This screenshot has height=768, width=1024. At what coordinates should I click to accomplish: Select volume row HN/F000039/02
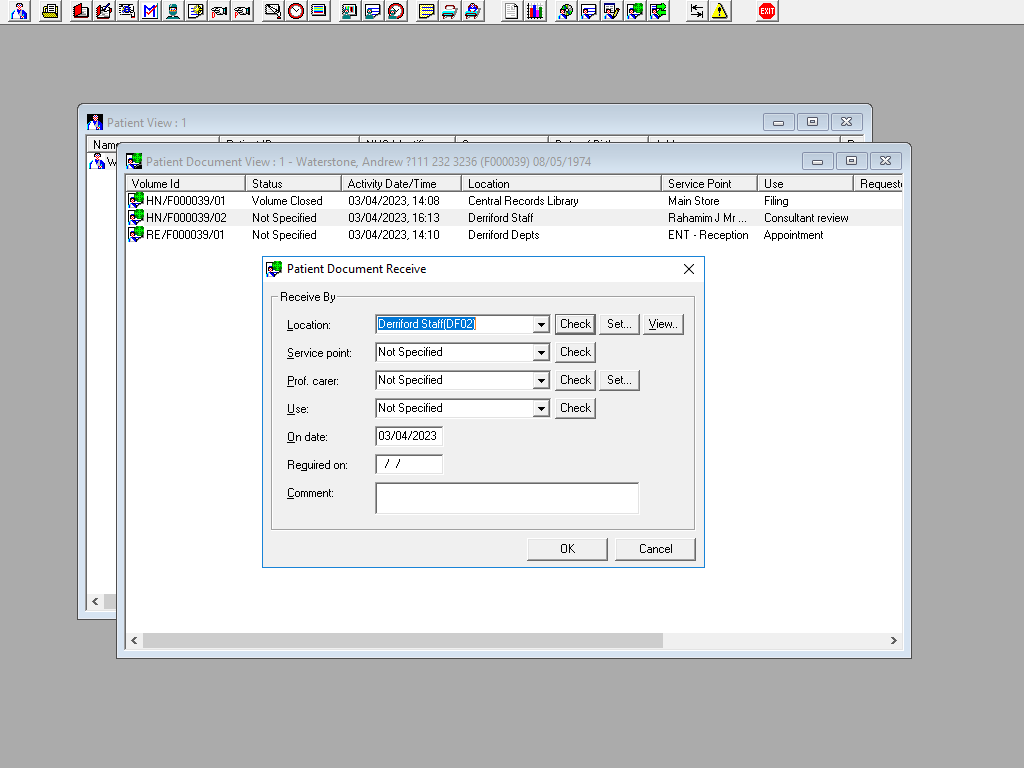(x=514, y=218)
